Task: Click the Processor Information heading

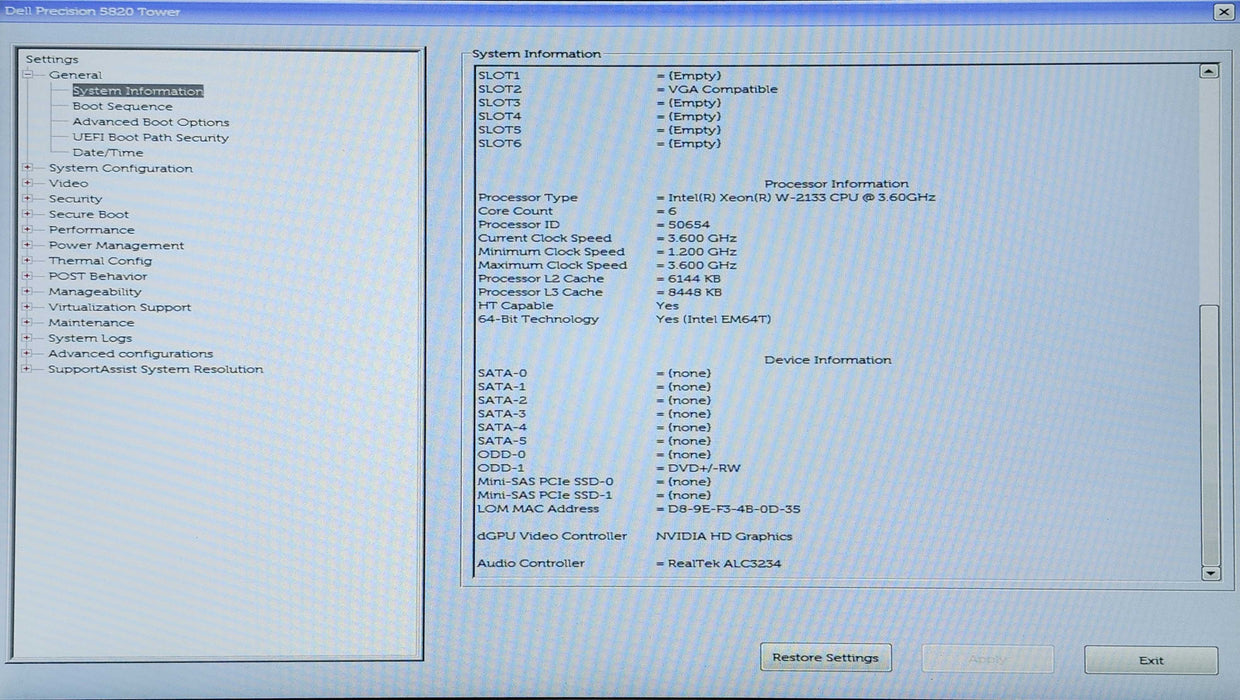Action: pyautogui.click(x=836, y=184)
